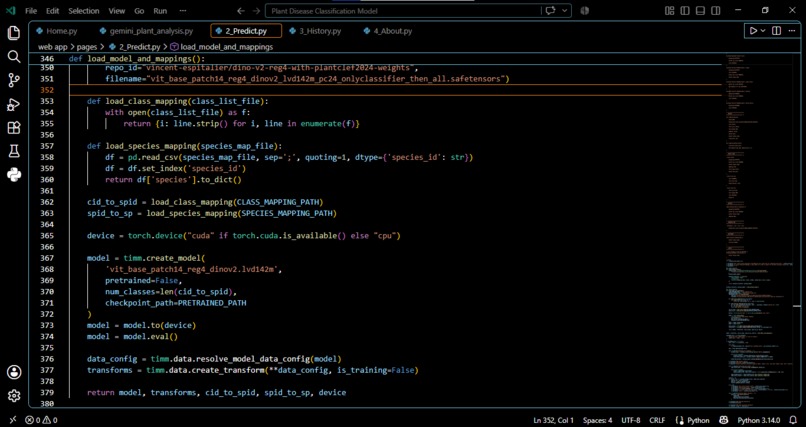Open the Manage gear menu
Viewport: 806px width, 427px height.
pos(14,395)
